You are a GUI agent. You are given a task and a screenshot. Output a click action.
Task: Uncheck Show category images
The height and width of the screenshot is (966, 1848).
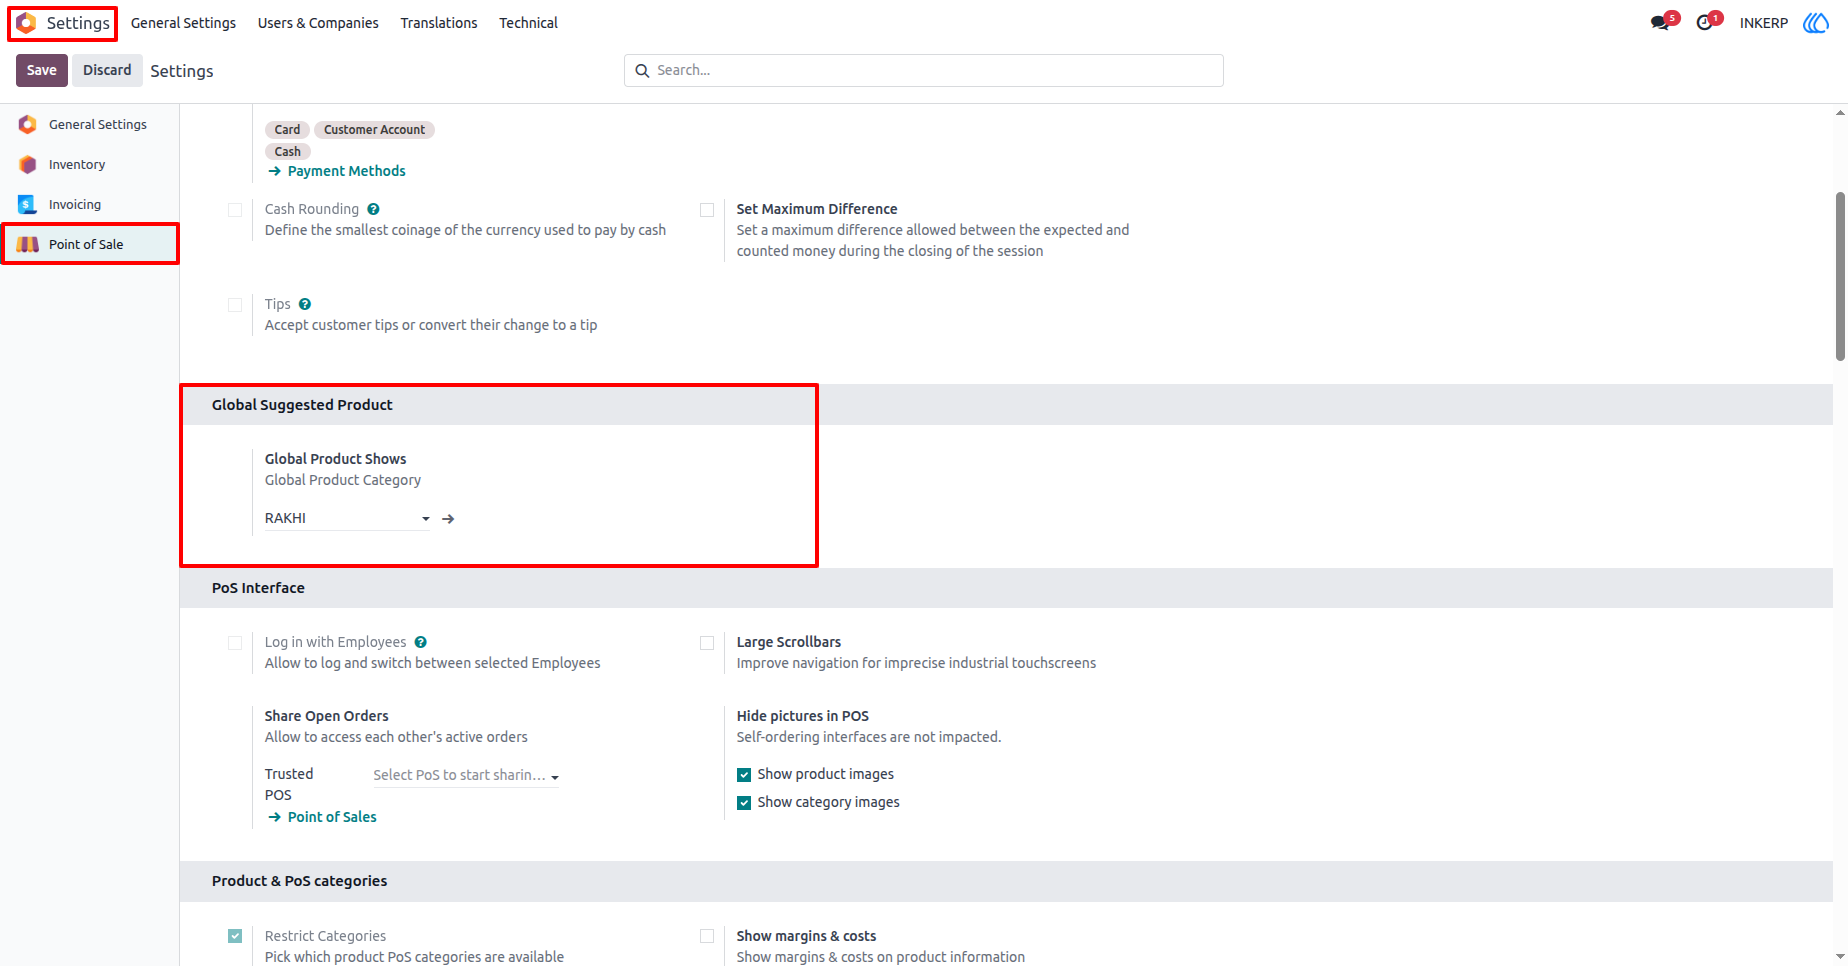[x=744, y=803]
